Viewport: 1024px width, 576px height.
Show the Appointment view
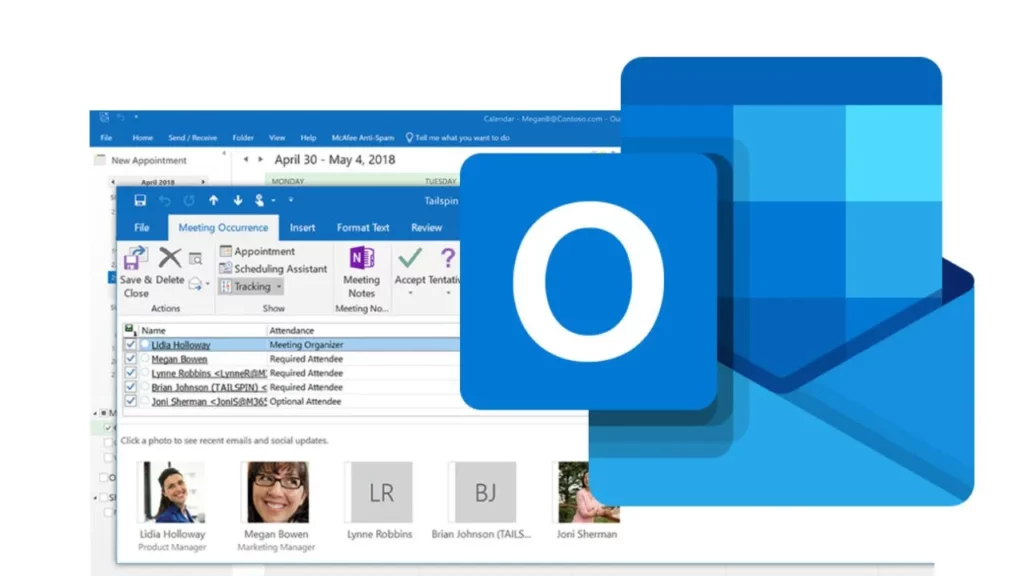(264, 252)
